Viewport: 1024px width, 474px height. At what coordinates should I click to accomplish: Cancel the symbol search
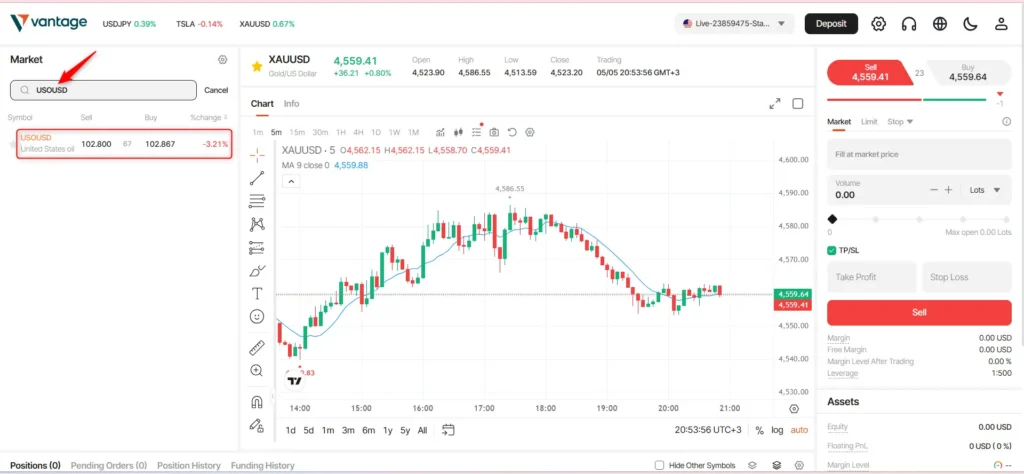point(216,90)
